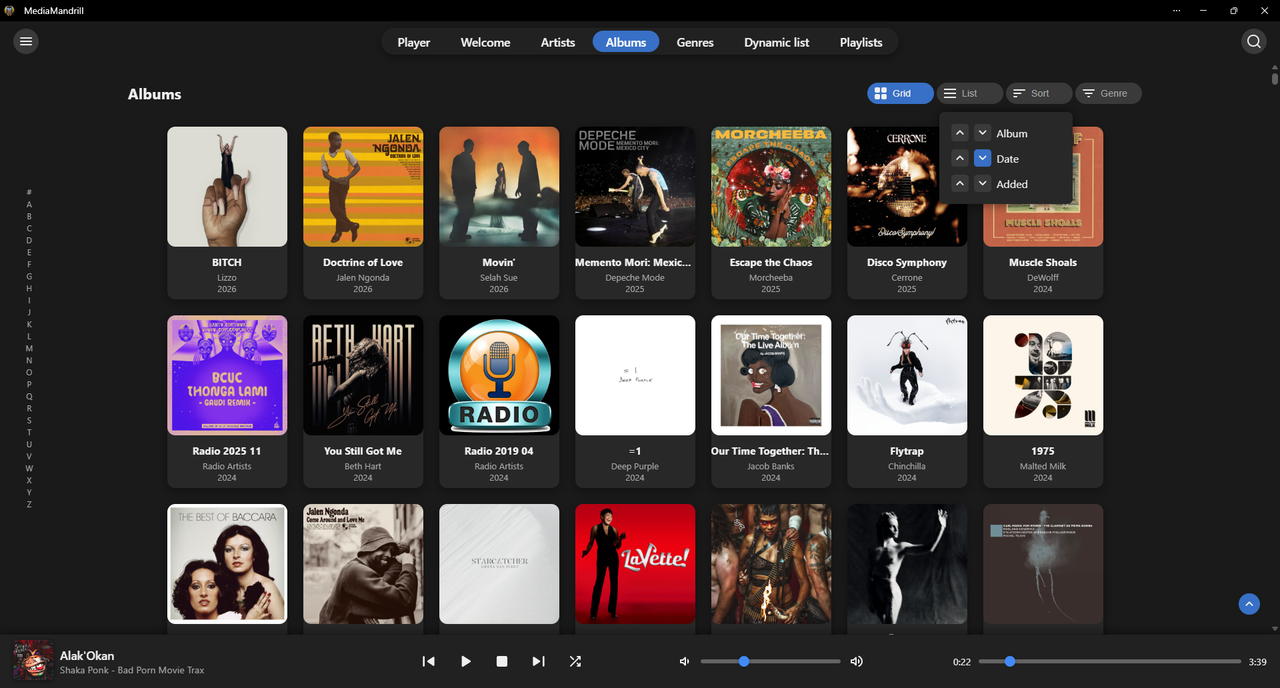The image size is (1280, 688).
Task: Click the vertical scrollbar thumb
Action: pos(1274,78)
